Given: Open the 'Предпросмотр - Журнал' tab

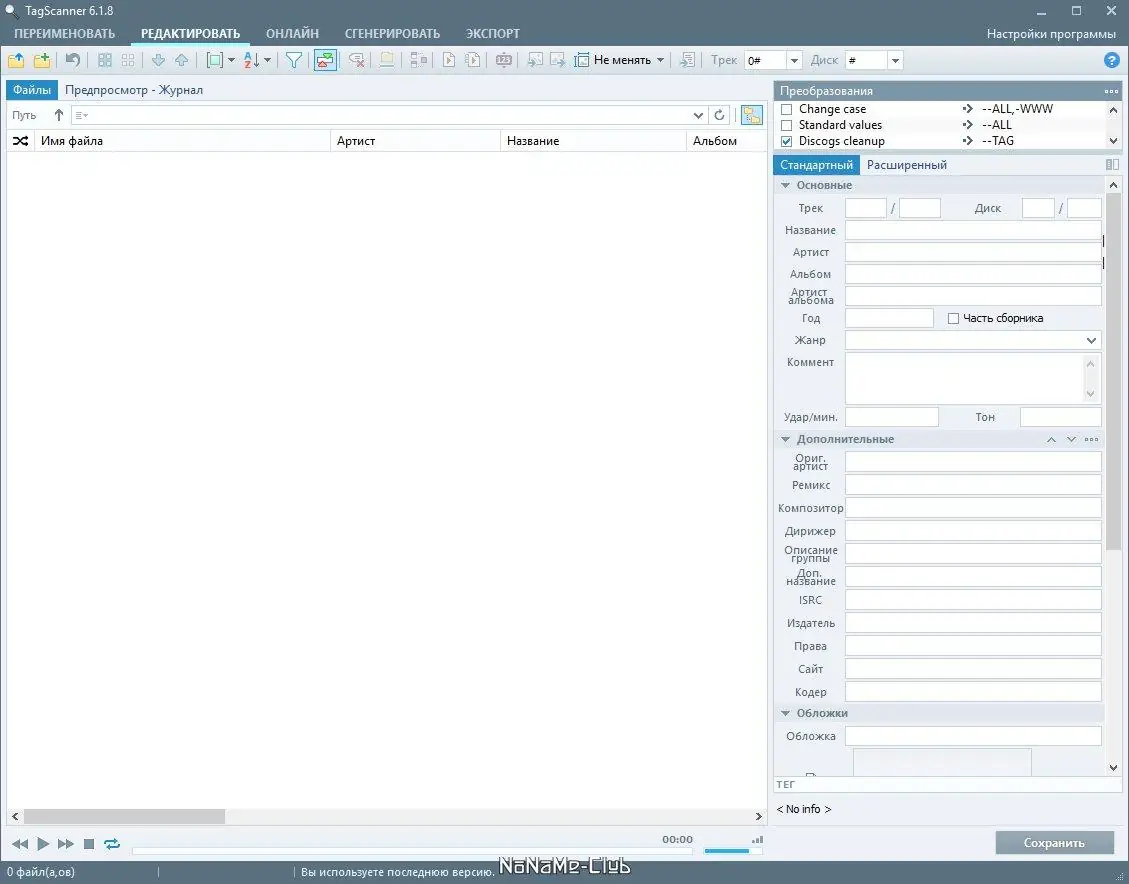Looking at the screenshot, I should (134, 90).
